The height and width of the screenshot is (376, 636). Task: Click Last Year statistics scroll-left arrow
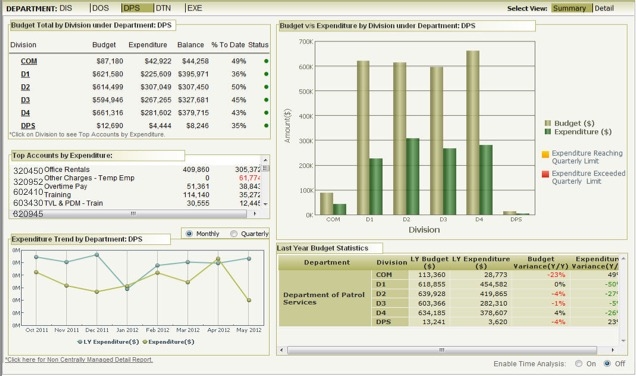point(282,350)
